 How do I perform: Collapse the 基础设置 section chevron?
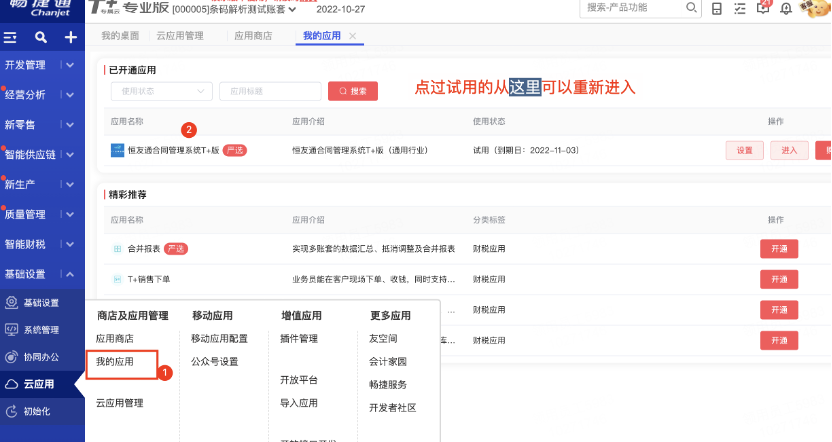click(x=70, y=274)
